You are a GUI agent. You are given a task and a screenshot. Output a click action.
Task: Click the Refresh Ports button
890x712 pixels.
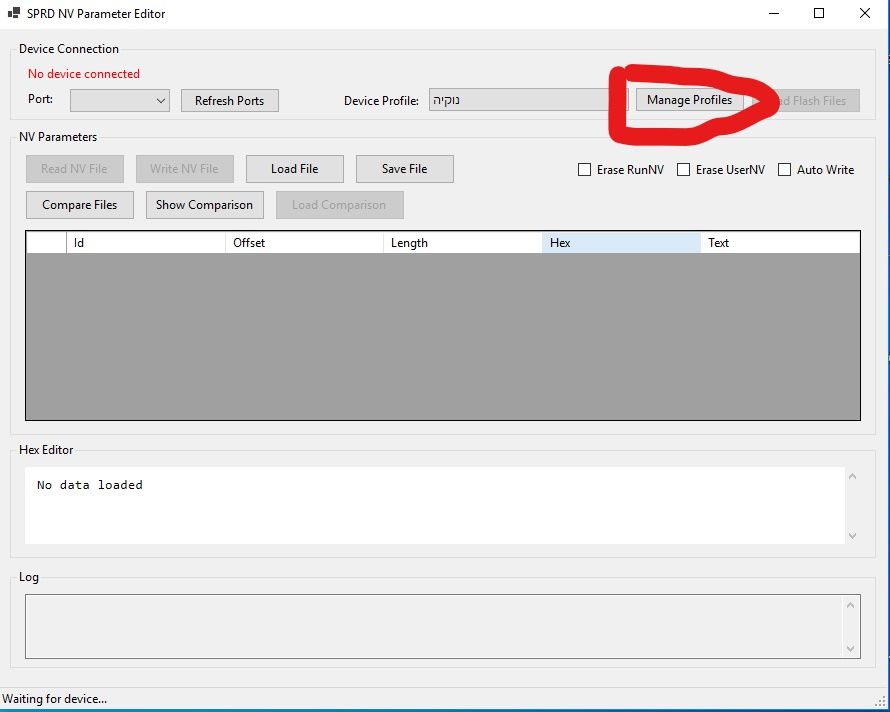tap(229, 100)
